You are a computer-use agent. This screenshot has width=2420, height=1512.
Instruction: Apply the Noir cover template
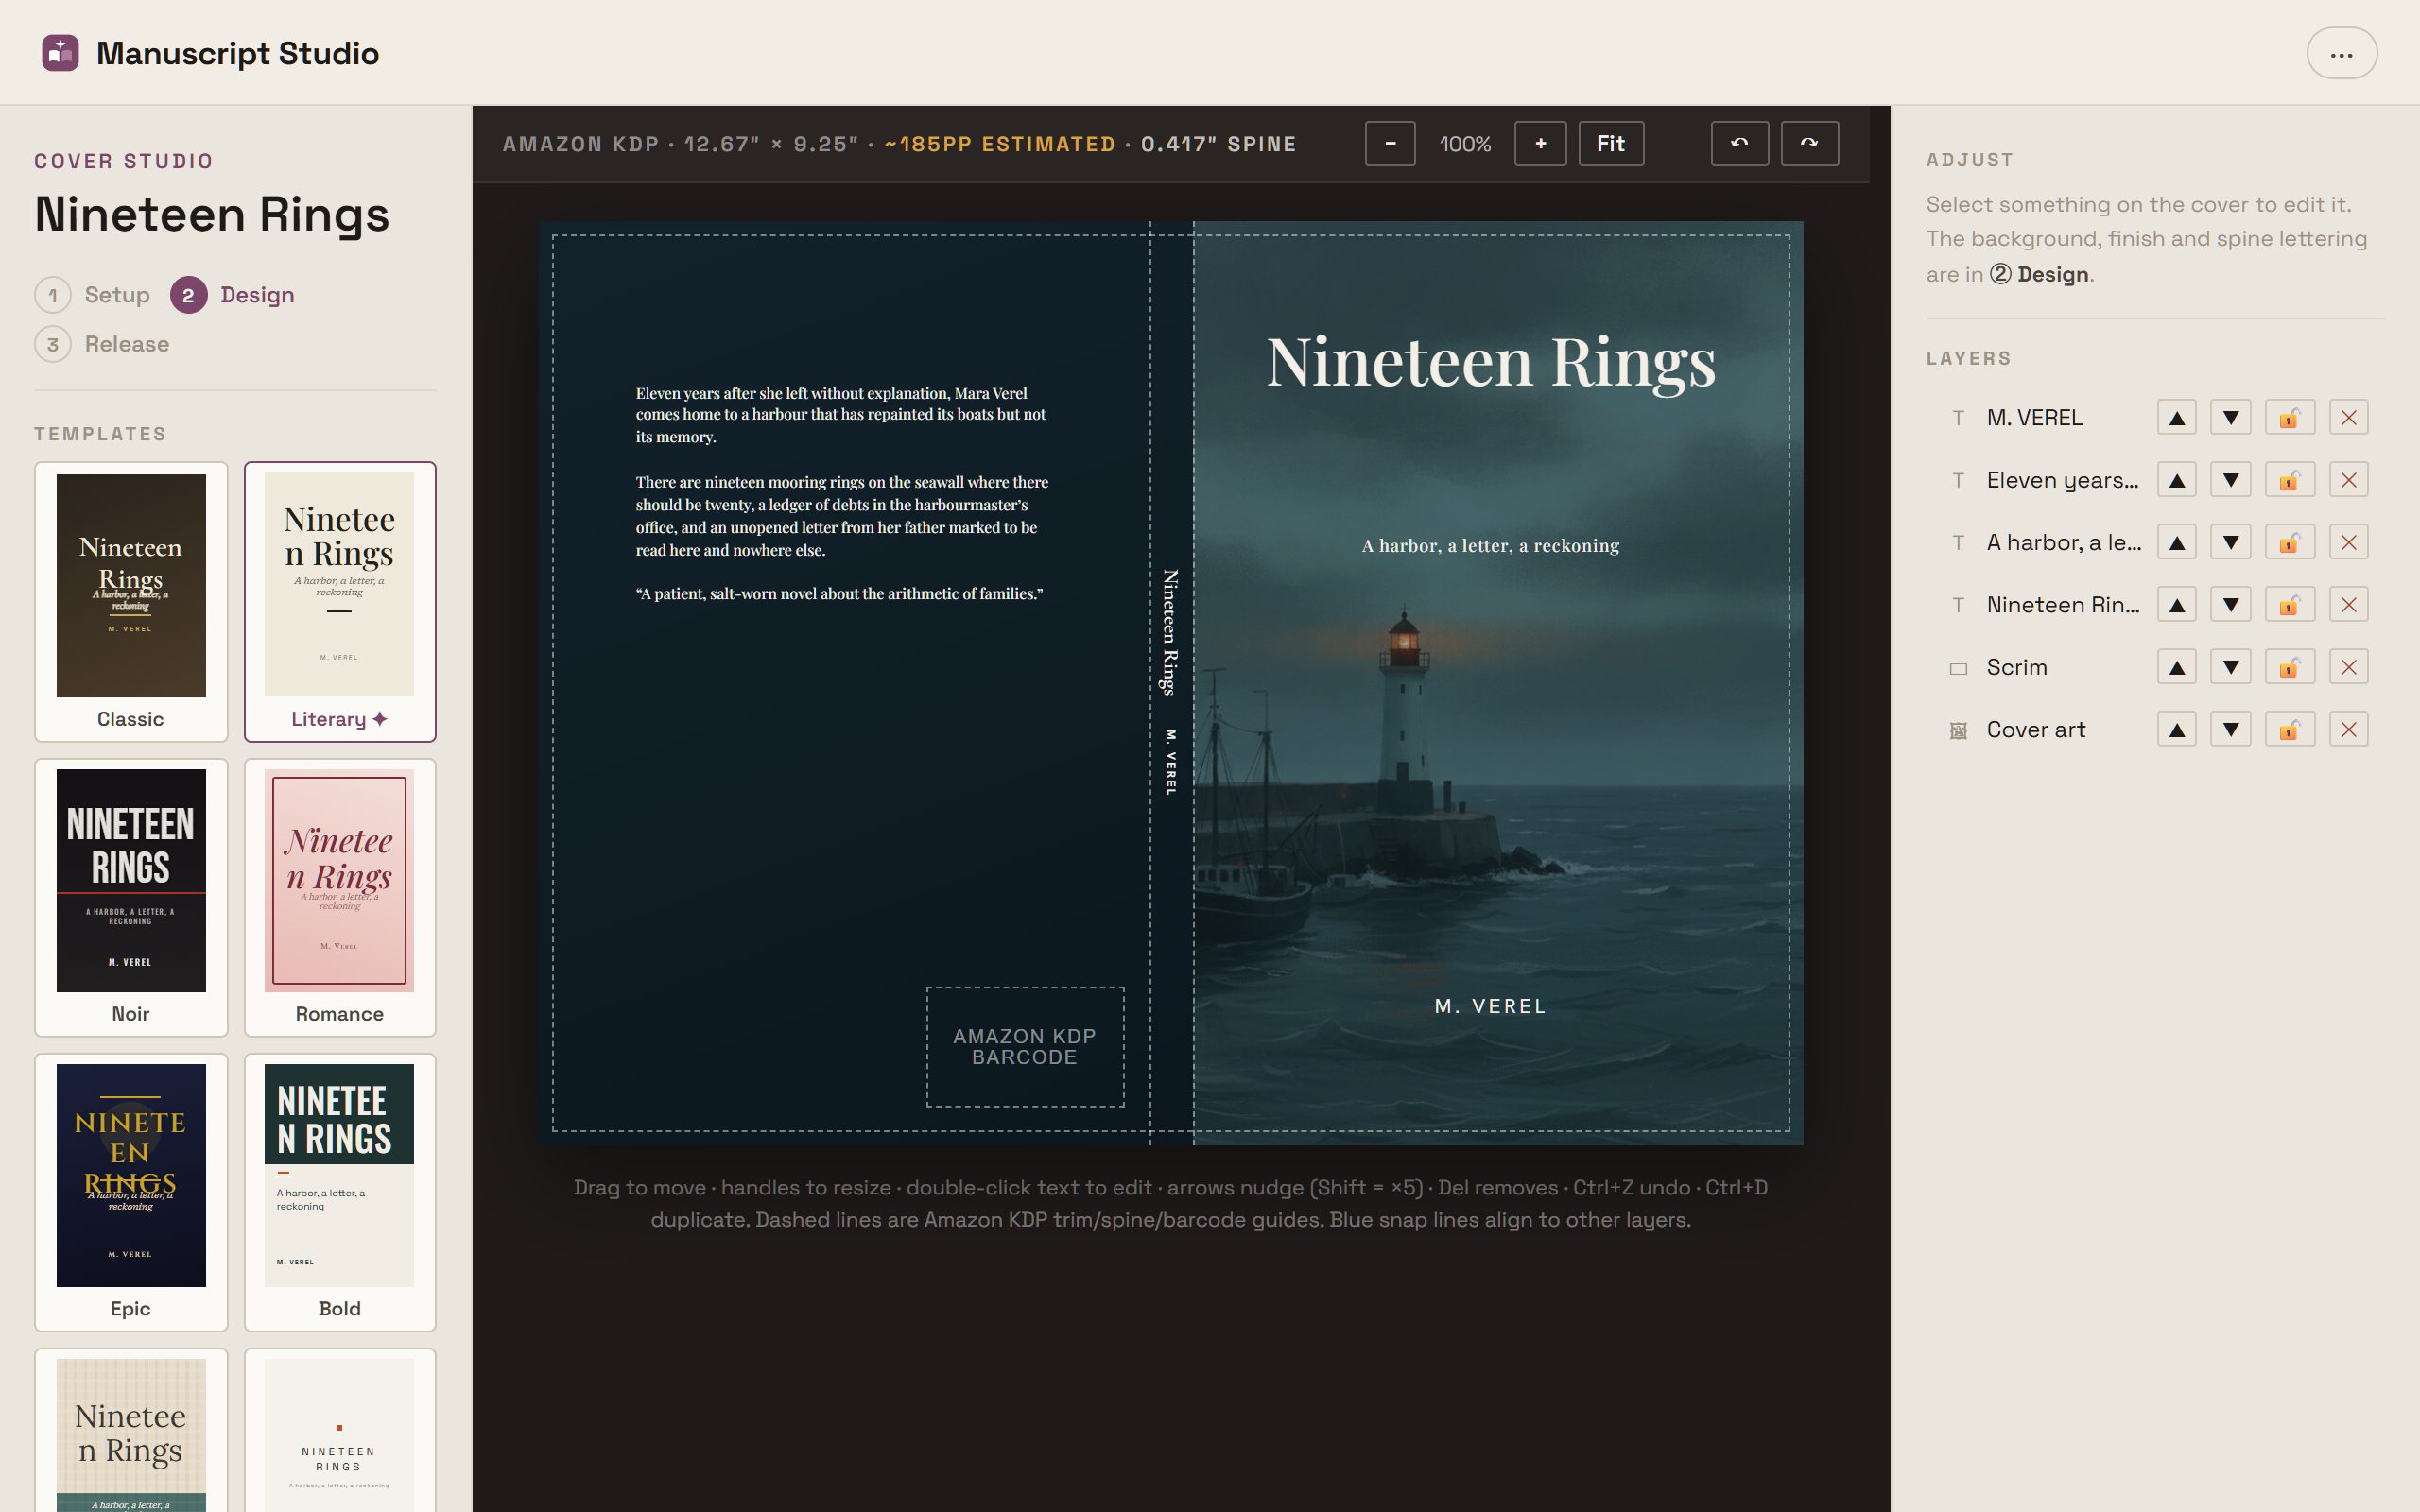click(131, 897)
